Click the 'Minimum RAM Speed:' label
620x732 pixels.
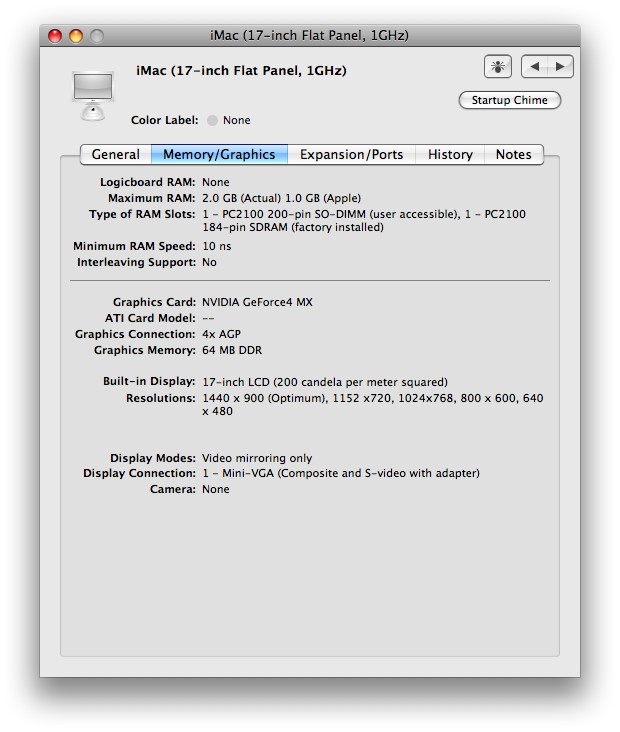click(134, 246)
